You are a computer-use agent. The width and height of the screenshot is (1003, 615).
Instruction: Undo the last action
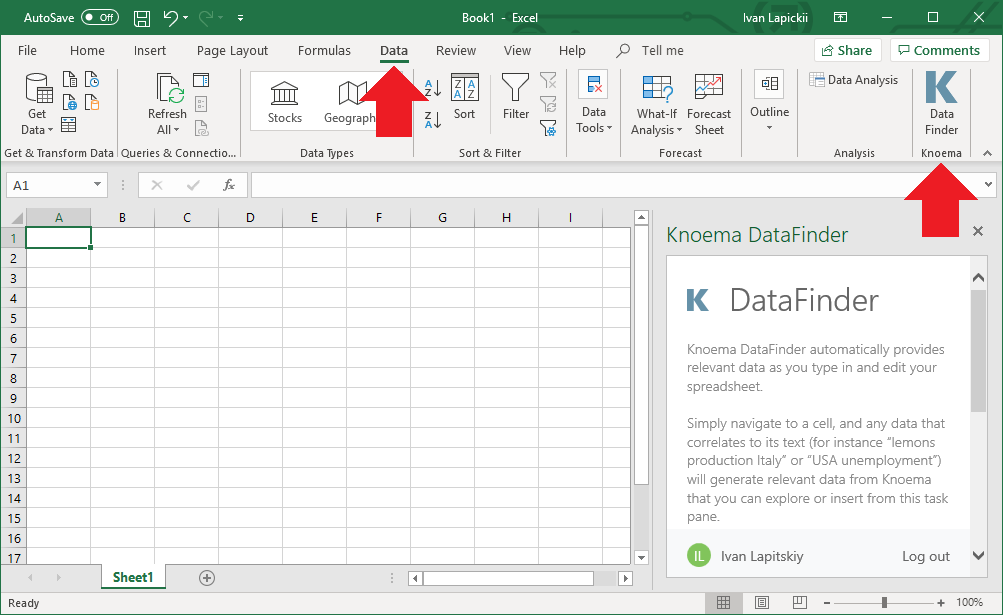[x=171, y=18]
